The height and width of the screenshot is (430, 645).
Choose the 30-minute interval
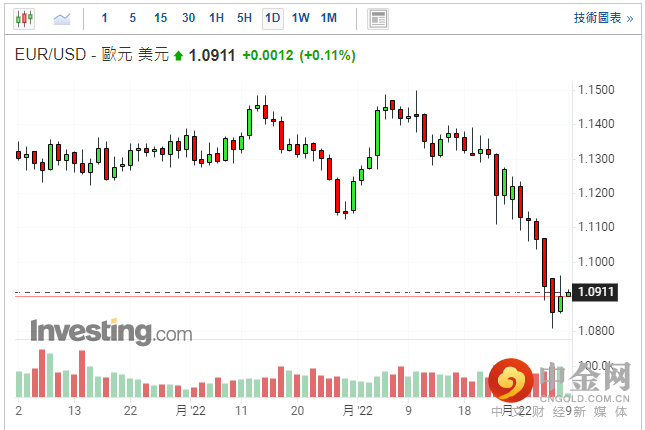tap(188, 18)
